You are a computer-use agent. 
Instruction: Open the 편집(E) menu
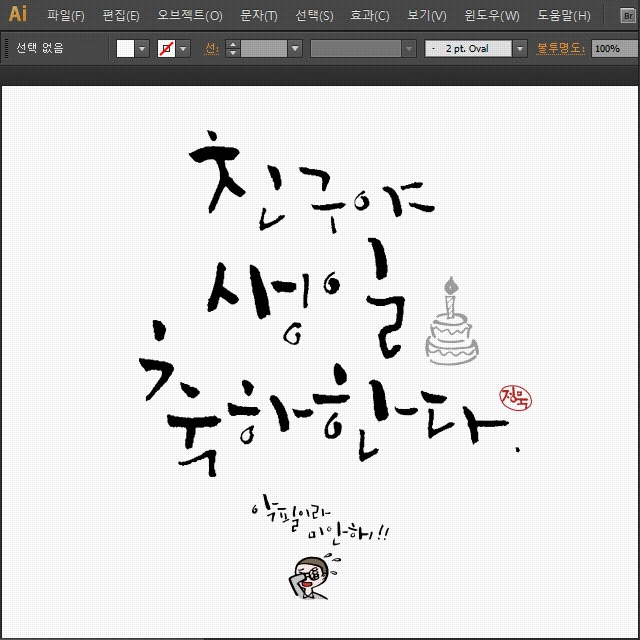(121, 16)
